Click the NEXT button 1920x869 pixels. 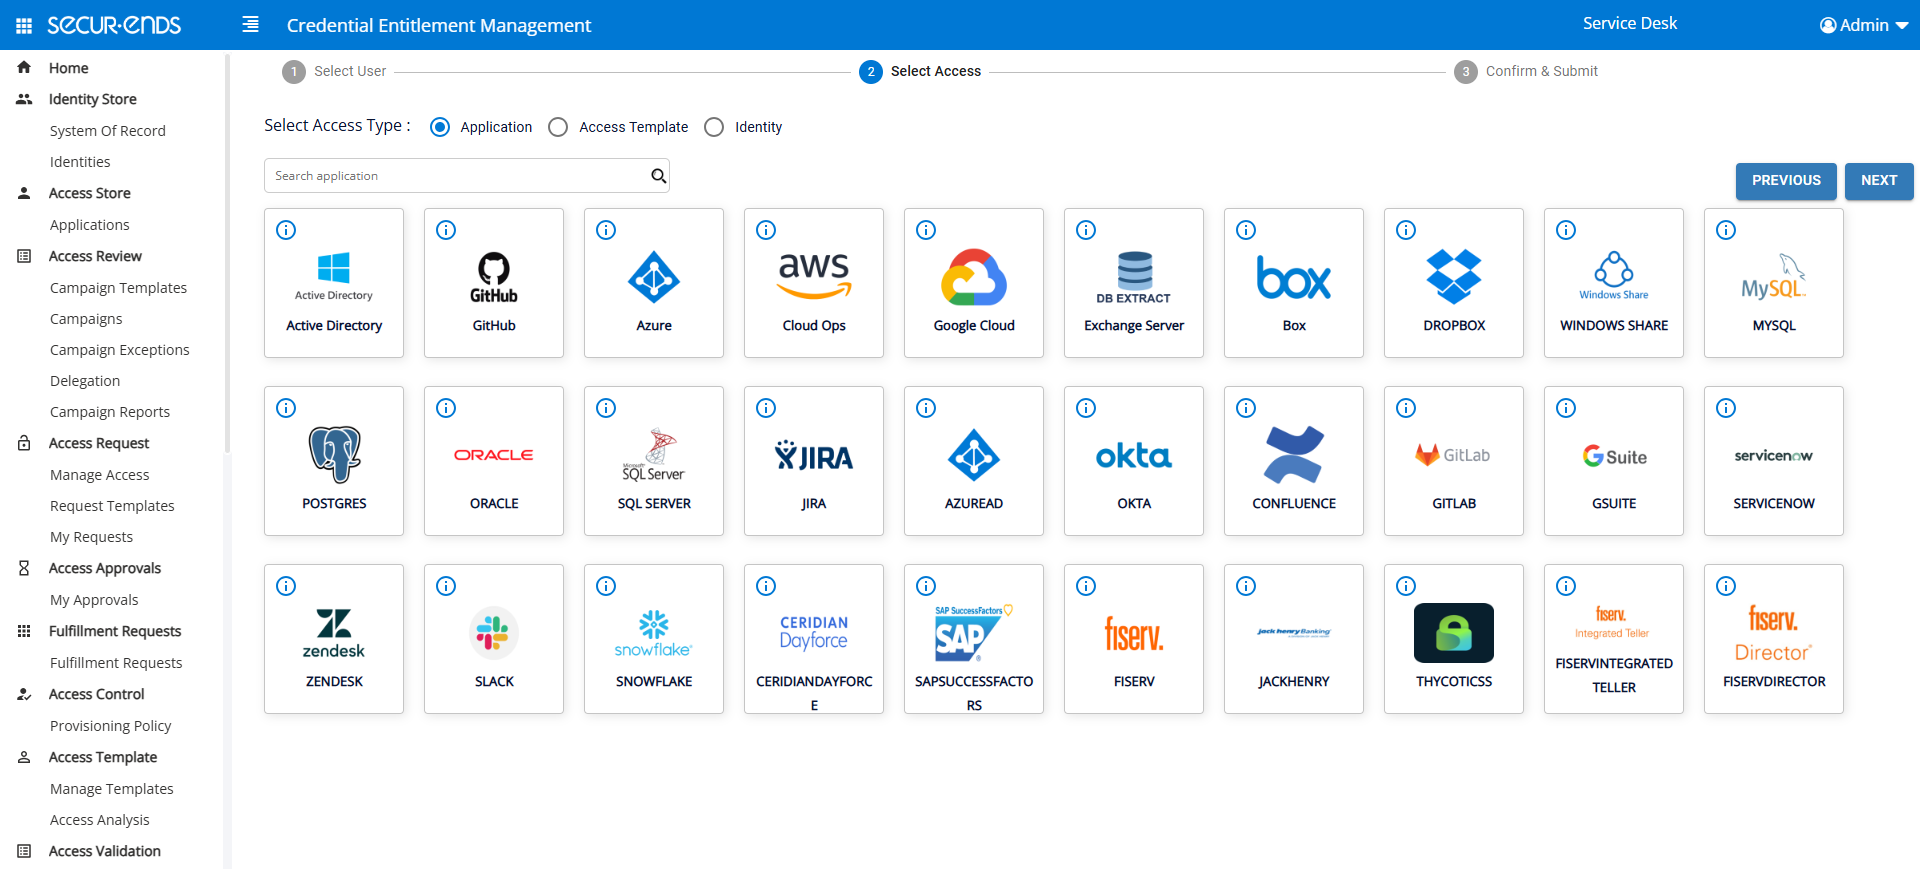(1879, 181)
